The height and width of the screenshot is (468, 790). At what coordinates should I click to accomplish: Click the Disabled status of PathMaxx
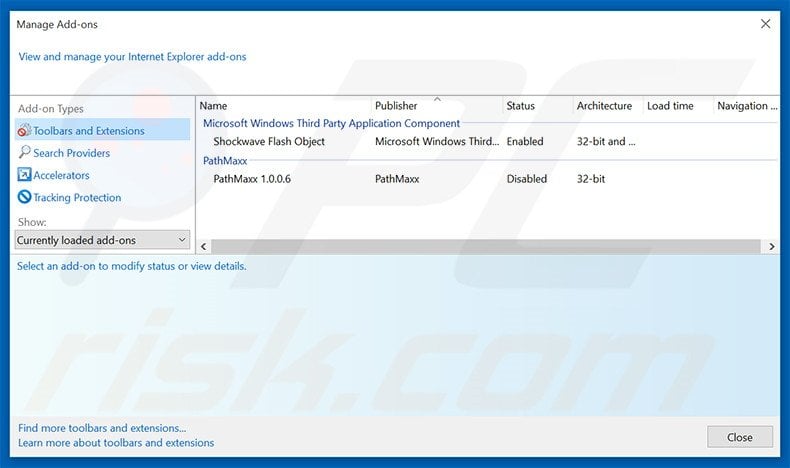(x=526, y=179)
